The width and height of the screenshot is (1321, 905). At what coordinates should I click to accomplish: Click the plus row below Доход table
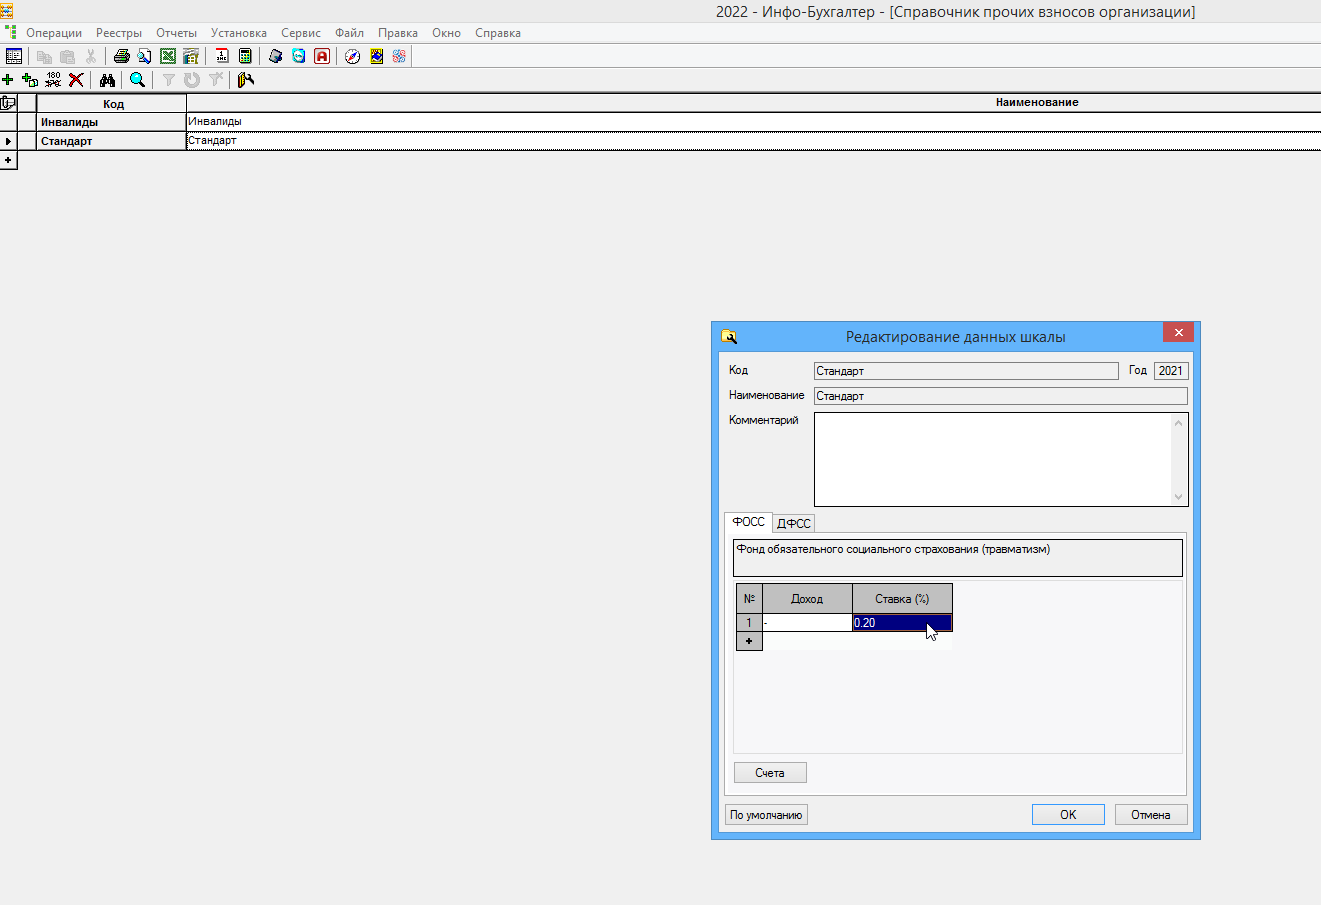749,641
